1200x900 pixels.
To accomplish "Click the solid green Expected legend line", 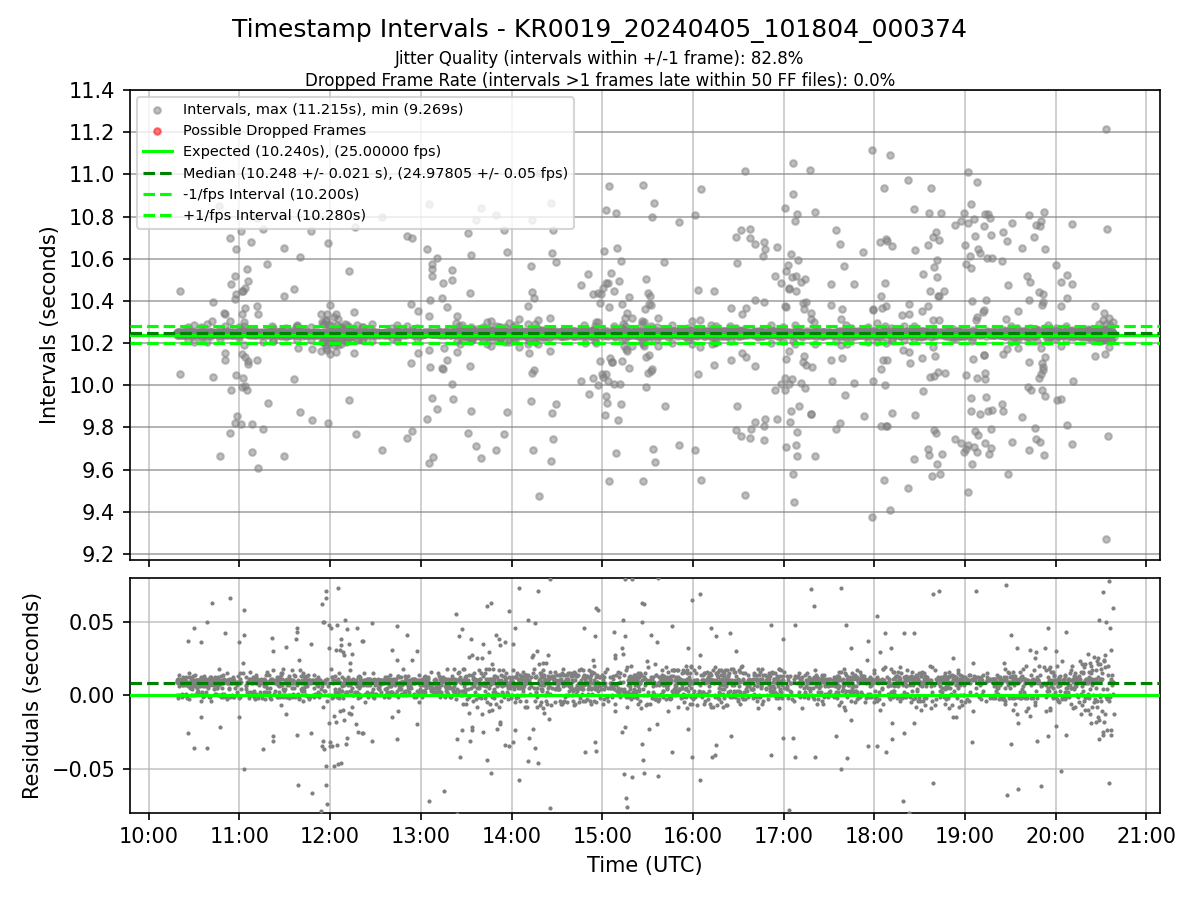I will click(158, 152).
